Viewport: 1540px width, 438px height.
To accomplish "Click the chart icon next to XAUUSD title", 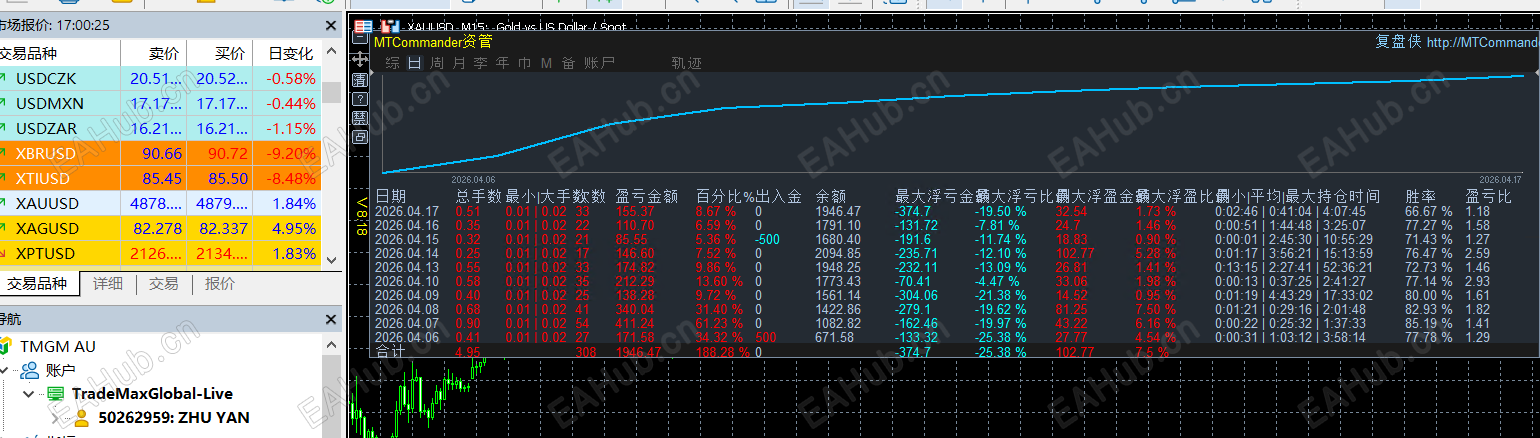I will click(390, 26).
